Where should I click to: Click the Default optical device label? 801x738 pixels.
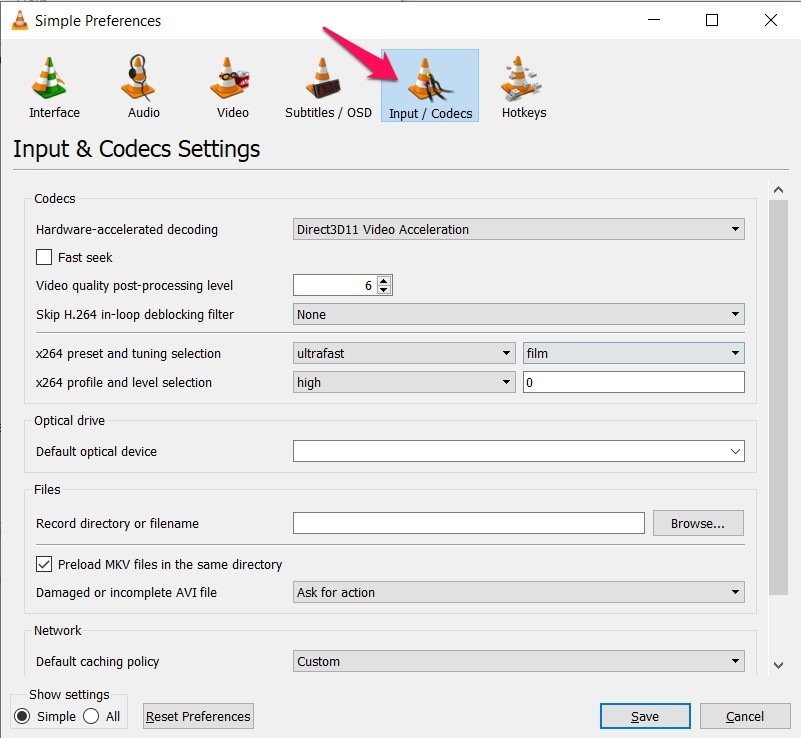(x=96, y=451)
